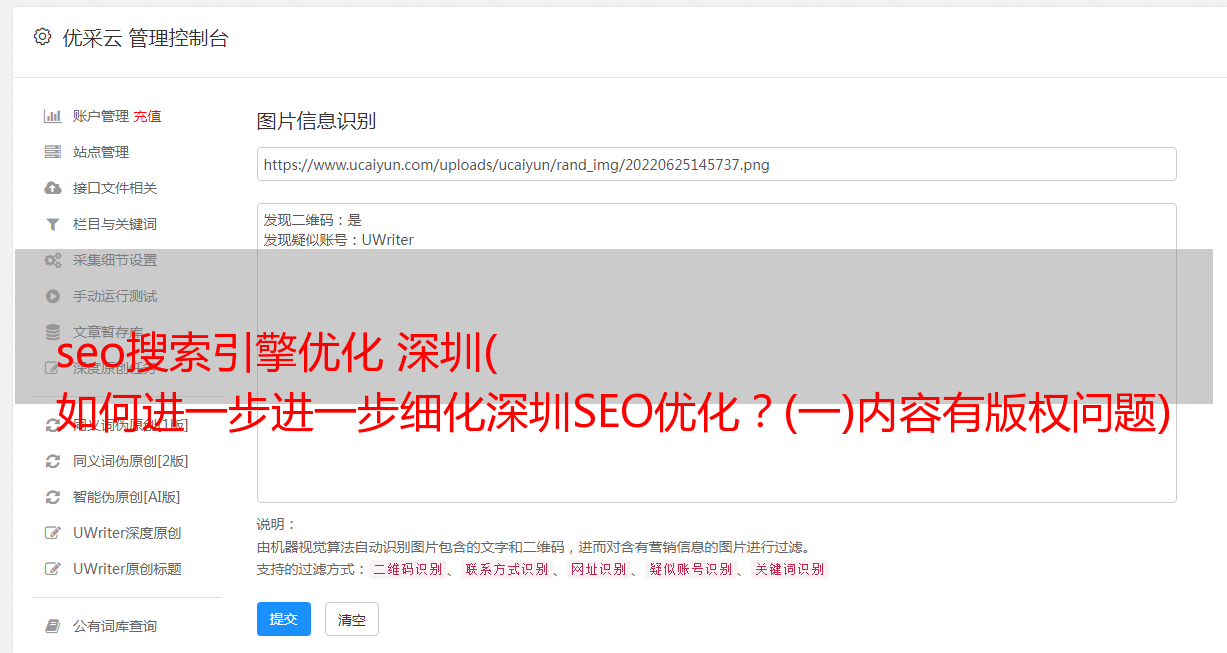
Task: Click the gears icon beside 采集细节设置
Action: tap(53, 260)
